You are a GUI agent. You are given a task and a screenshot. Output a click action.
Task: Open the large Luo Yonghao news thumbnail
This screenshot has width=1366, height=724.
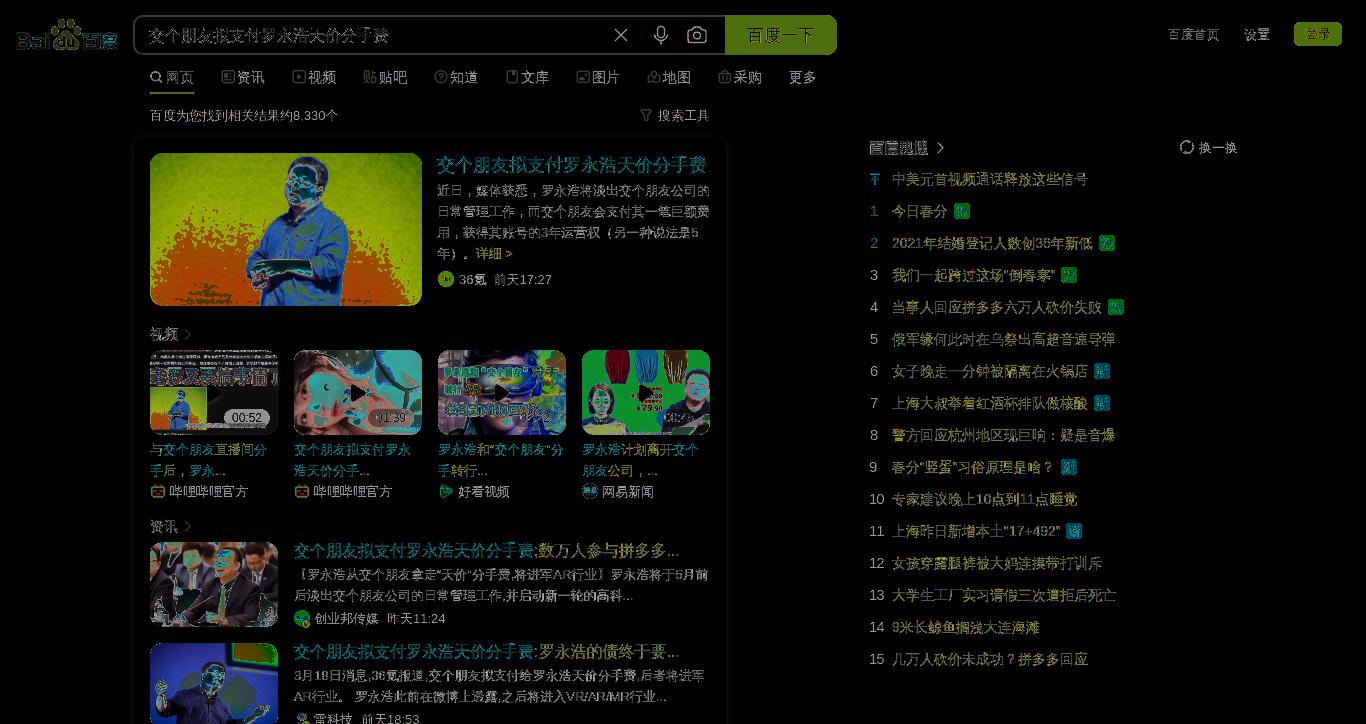click(286, 229)
